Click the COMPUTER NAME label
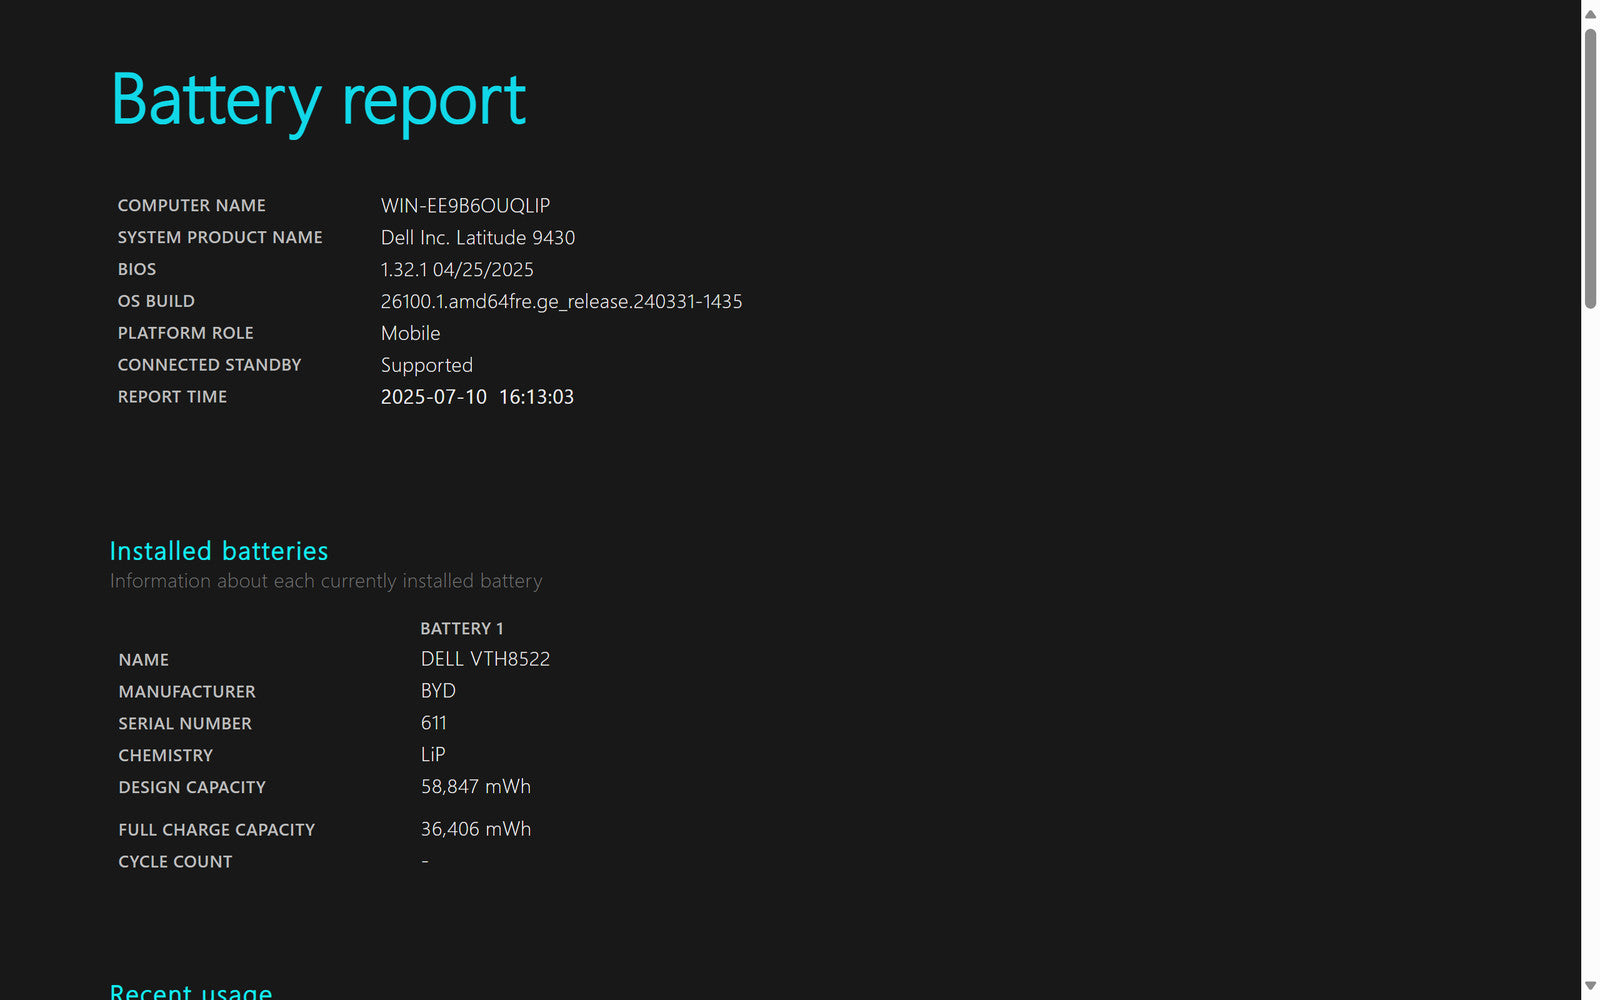 192,205
